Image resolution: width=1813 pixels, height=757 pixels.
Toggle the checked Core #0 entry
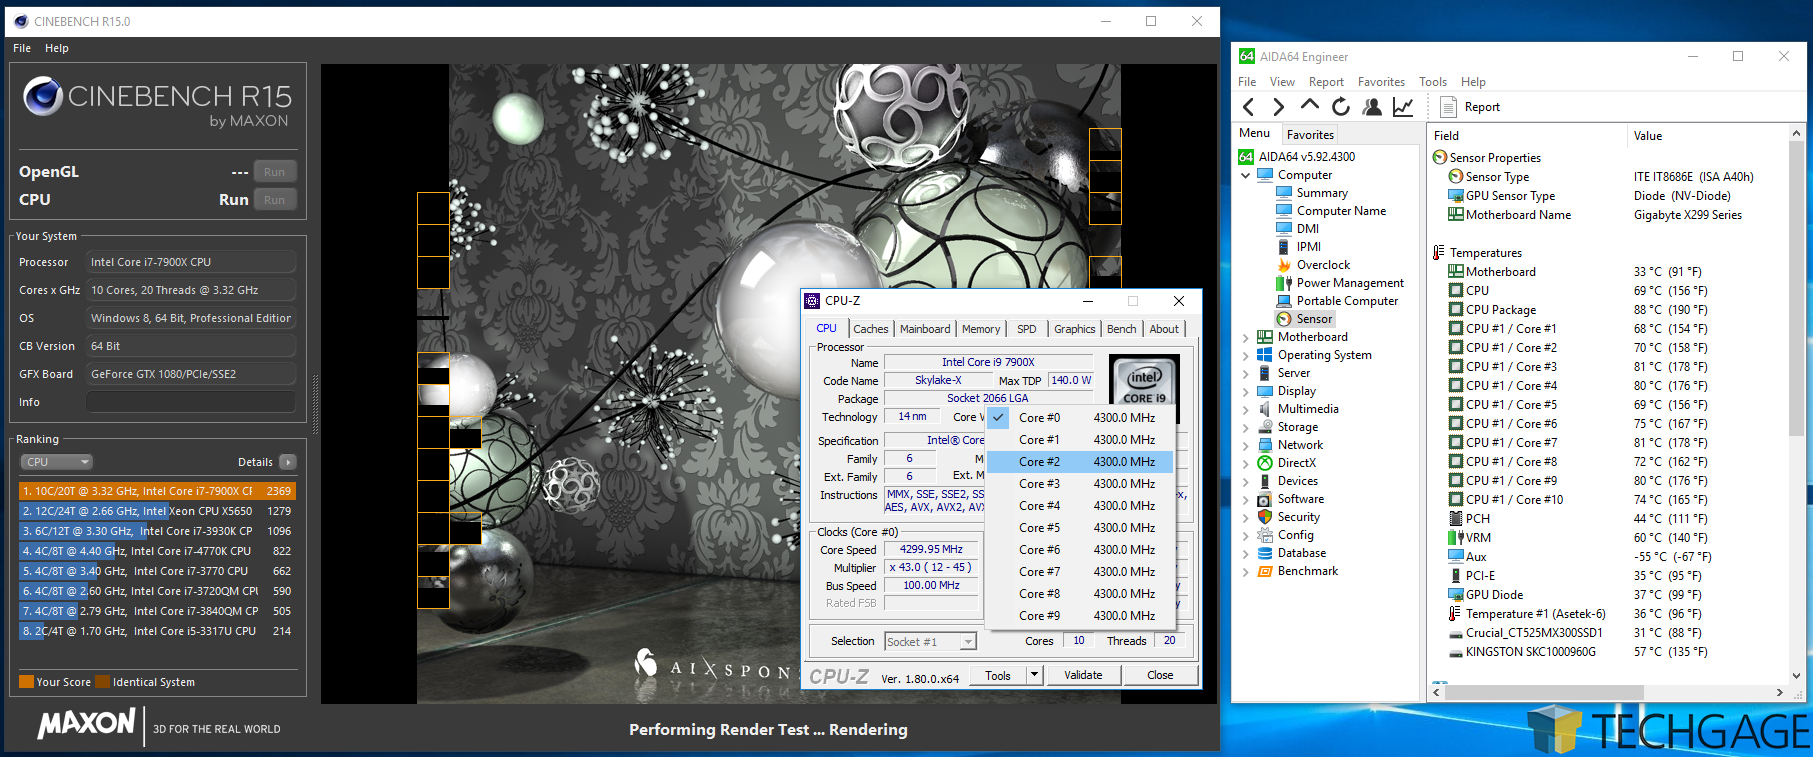pos(1080,418)
